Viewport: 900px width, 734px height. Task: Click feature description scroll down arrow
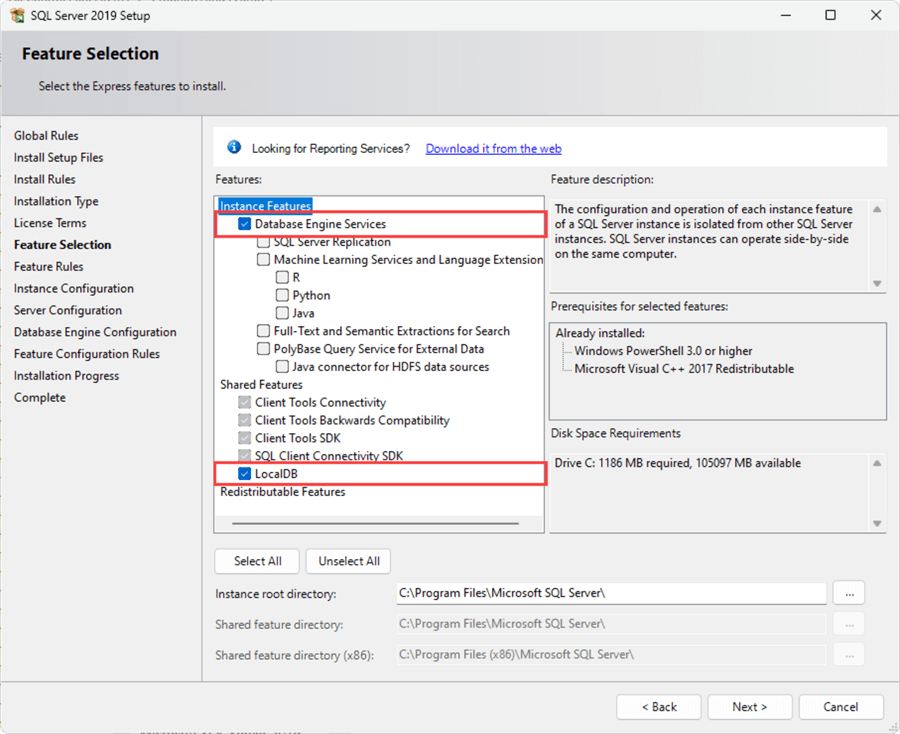click(877, 283)
